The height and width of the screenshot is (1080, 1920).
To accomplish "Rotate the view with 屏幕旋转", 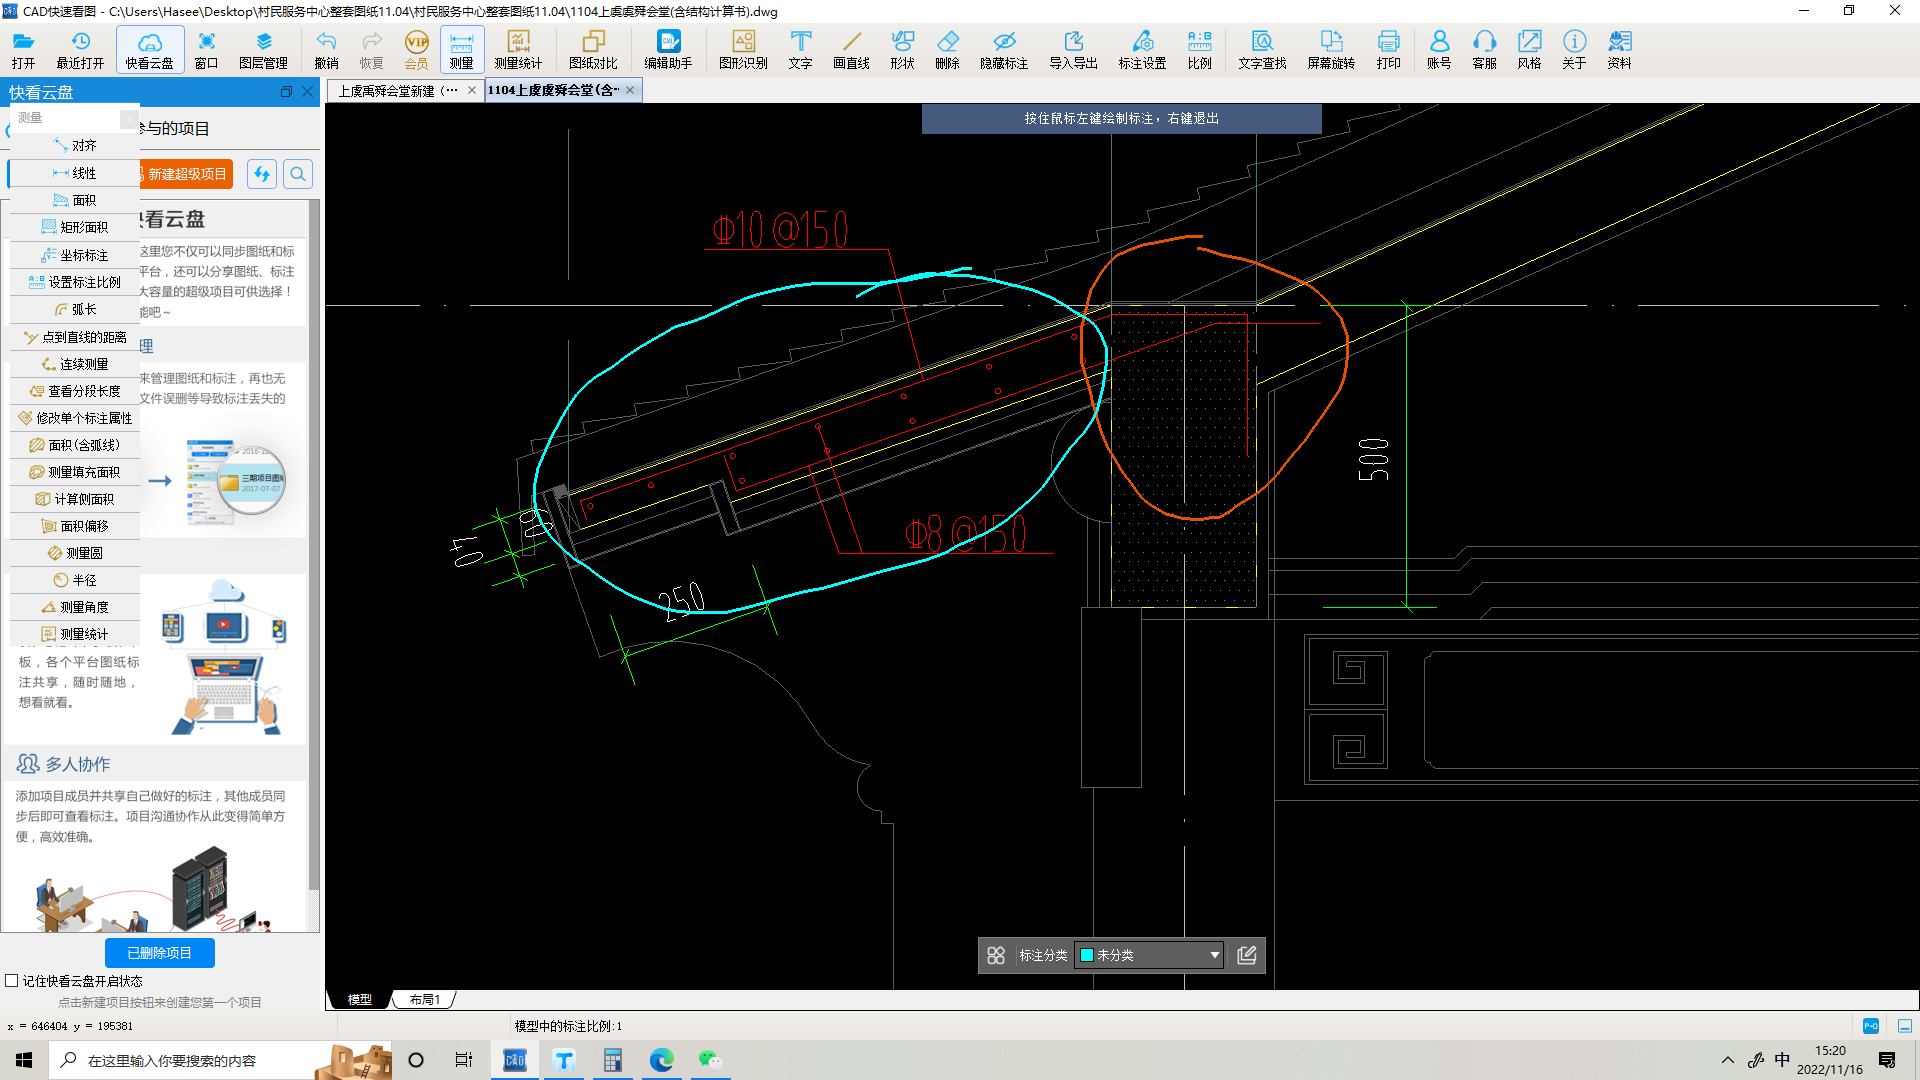I will pos(1331,49).
